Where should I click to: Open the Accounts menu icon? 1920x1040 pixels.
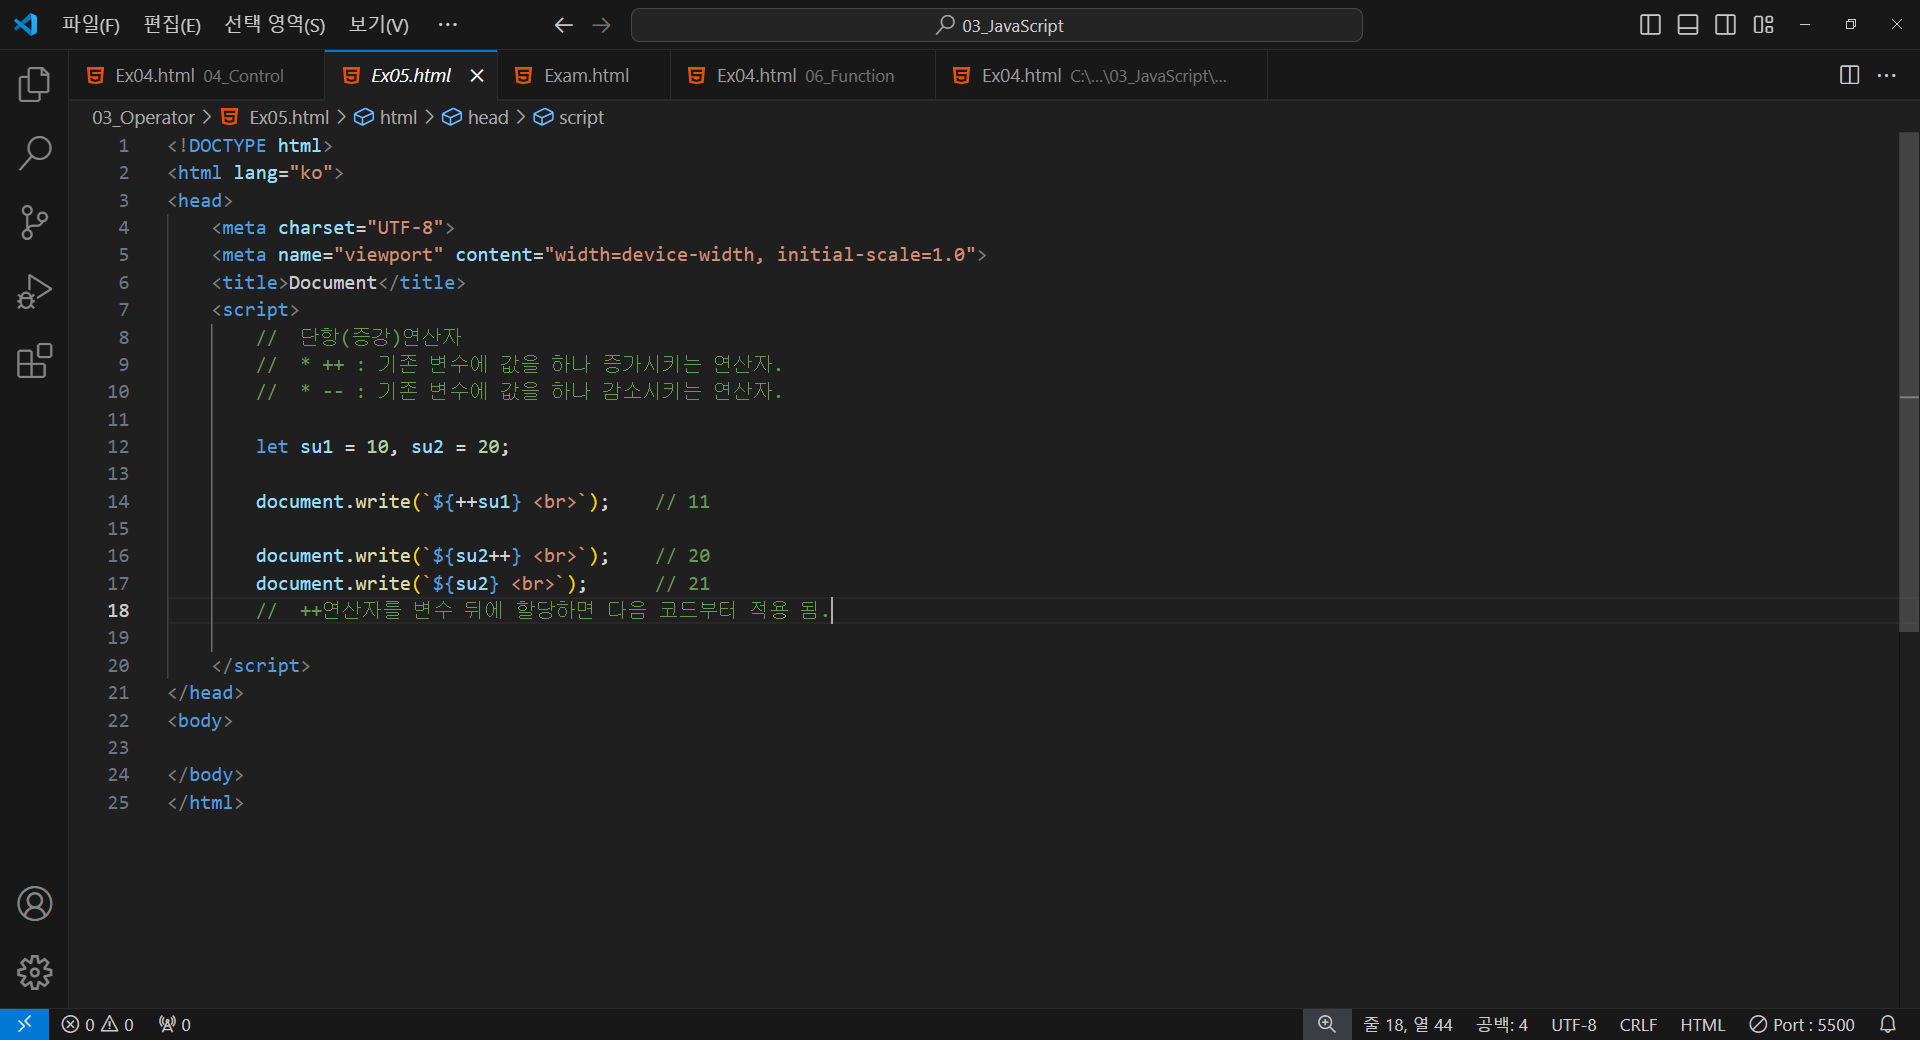click(x=34, y=904)
